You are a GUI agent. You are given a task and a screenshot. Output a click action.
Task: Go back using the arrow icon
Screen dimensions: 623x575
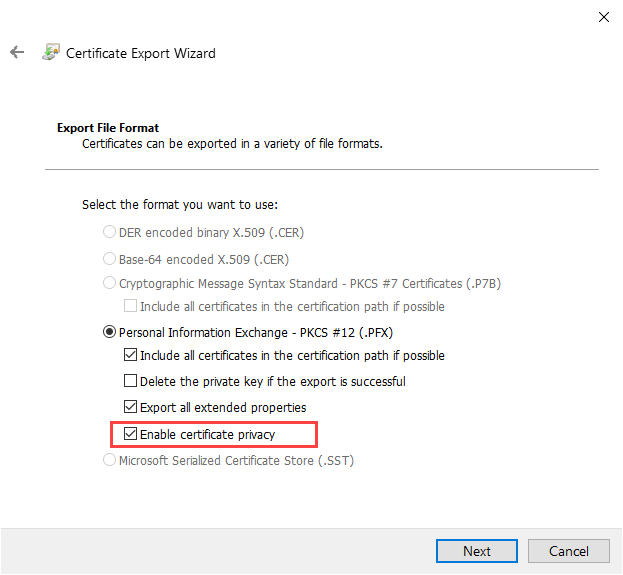point(17,52)
